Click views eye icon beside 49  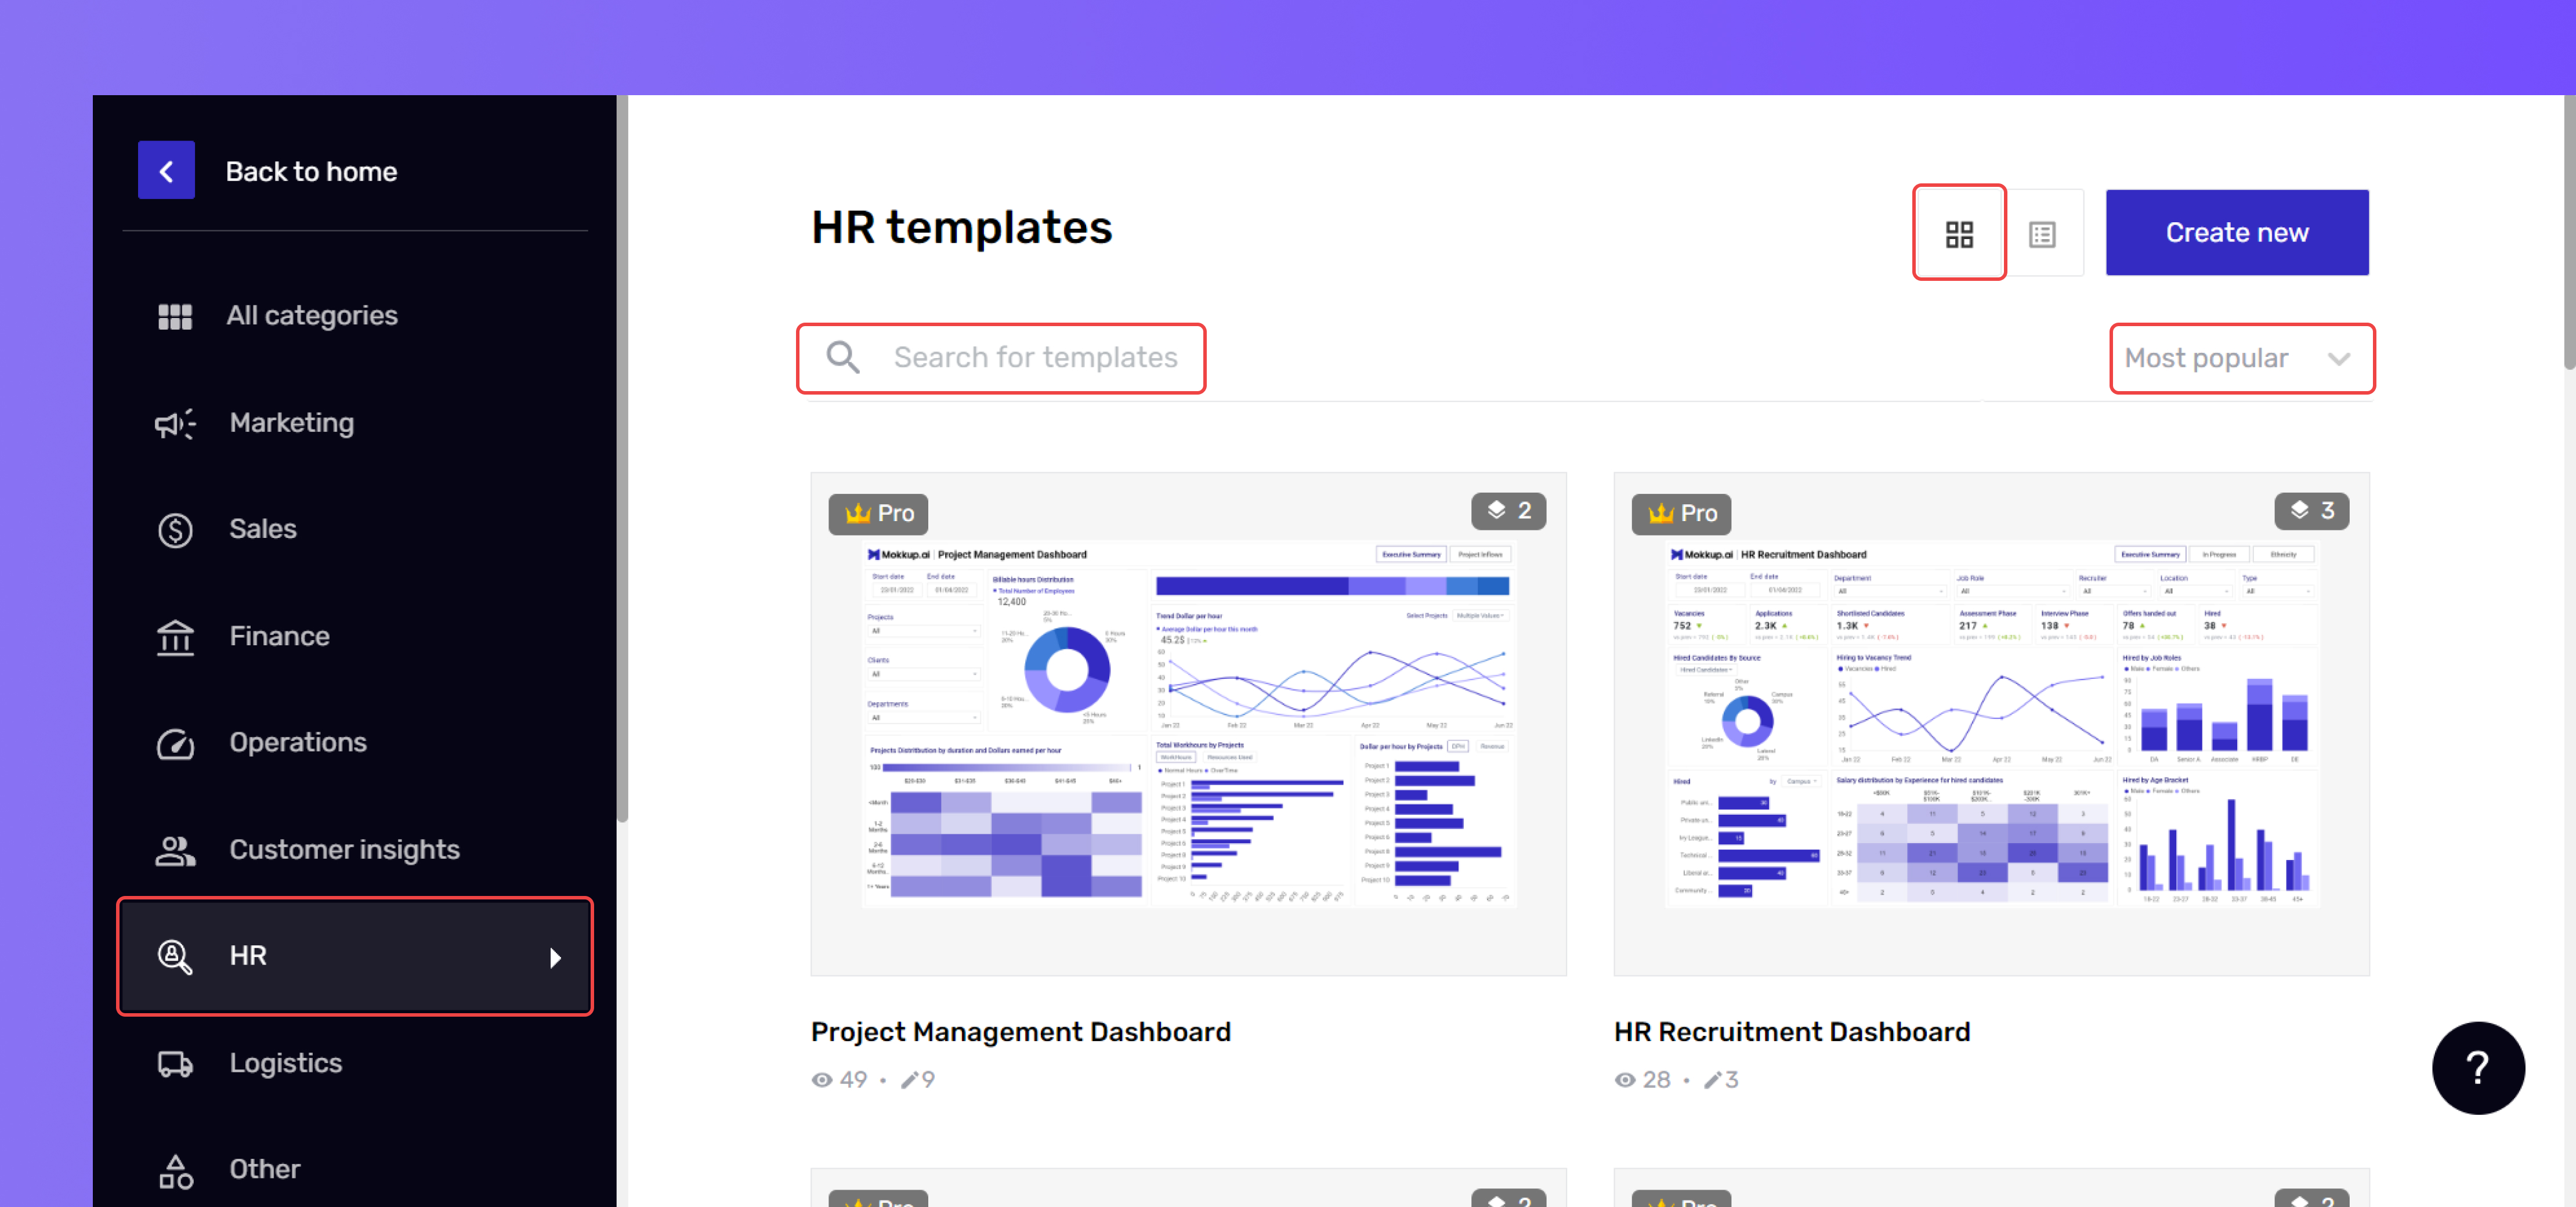click(x=822, y=1081)
